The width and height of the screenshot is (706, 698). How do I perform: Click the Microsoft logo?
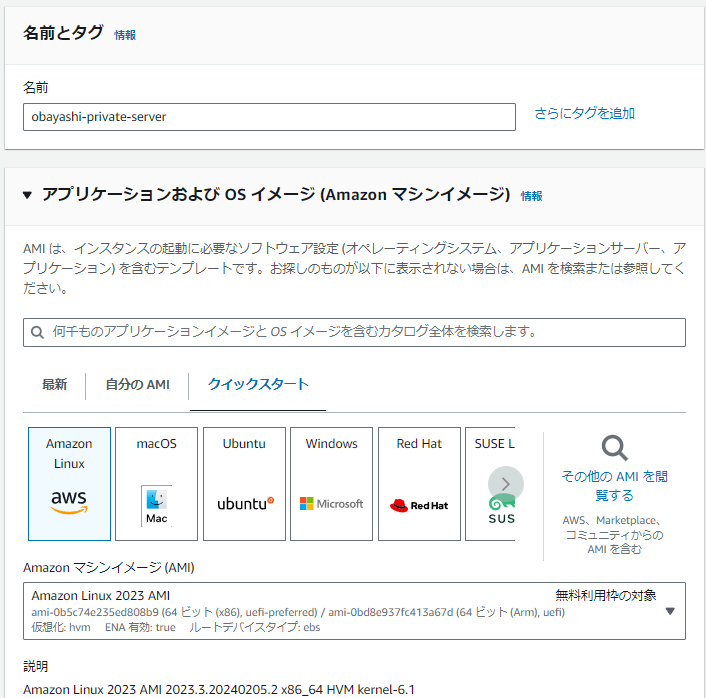point(331,503)
